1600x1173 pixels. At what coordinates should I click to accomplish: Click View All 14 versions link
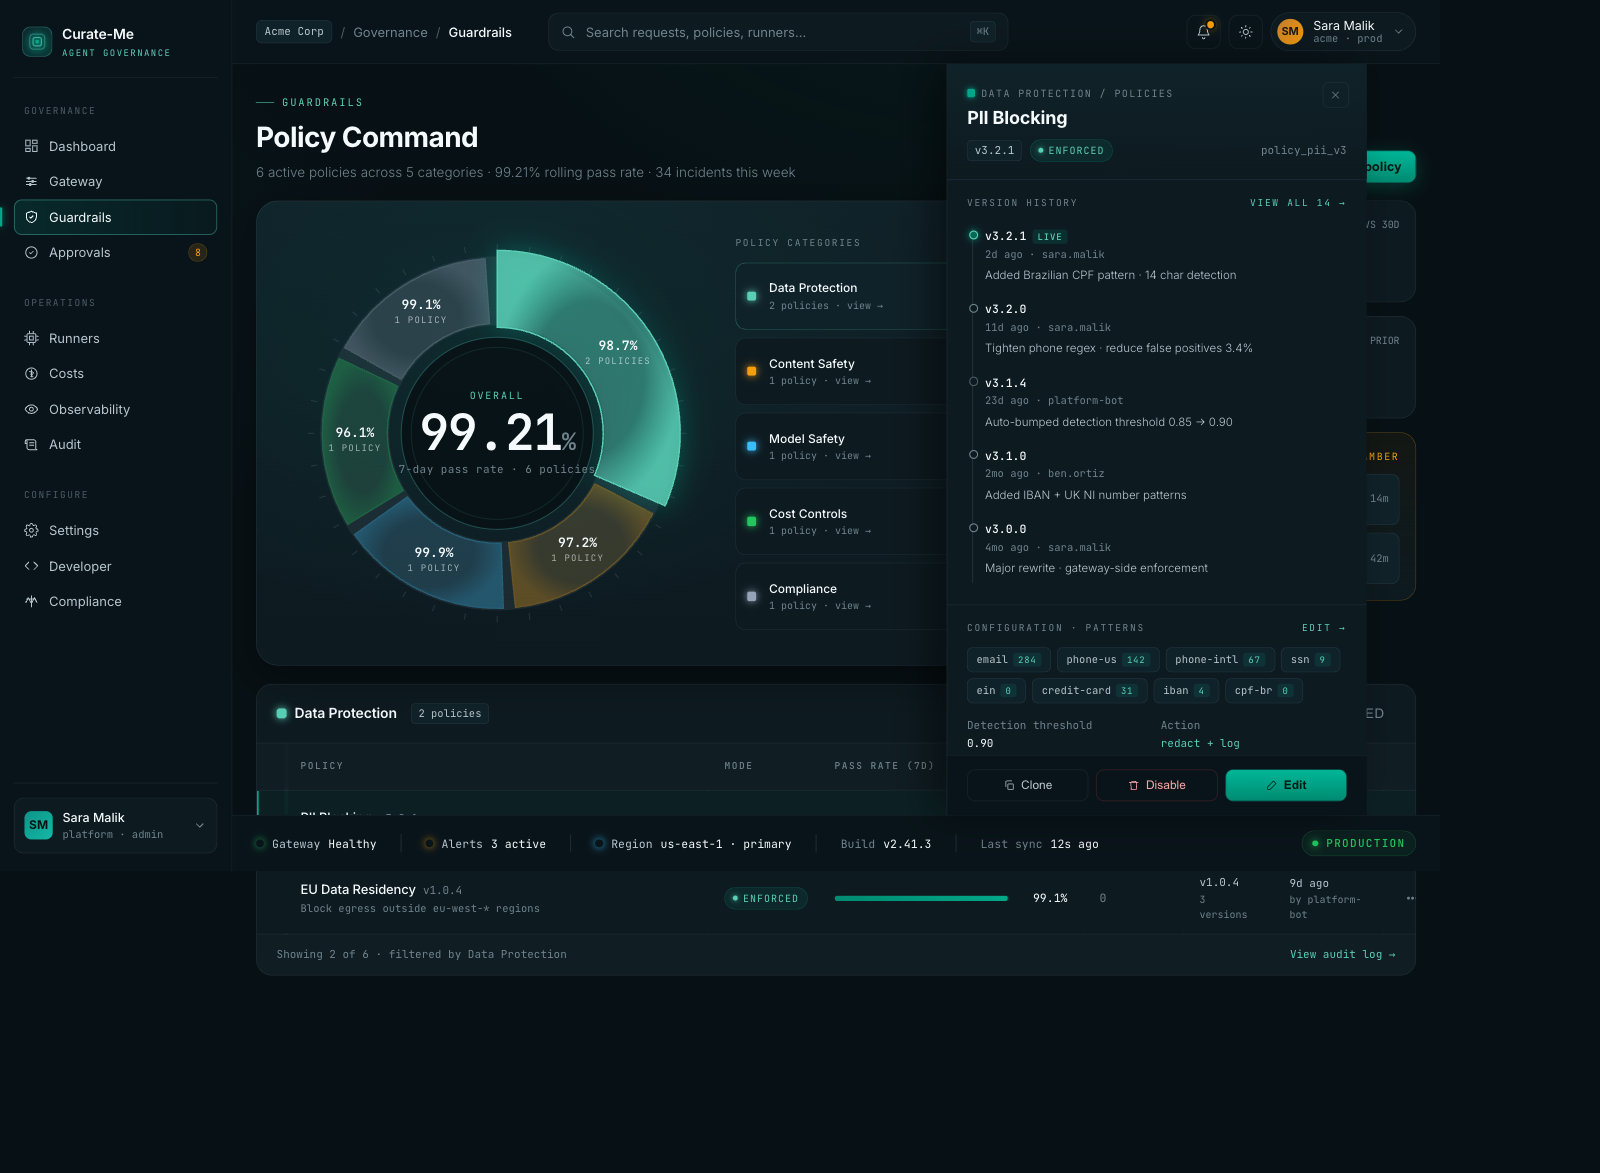(x=1296, y=203)
